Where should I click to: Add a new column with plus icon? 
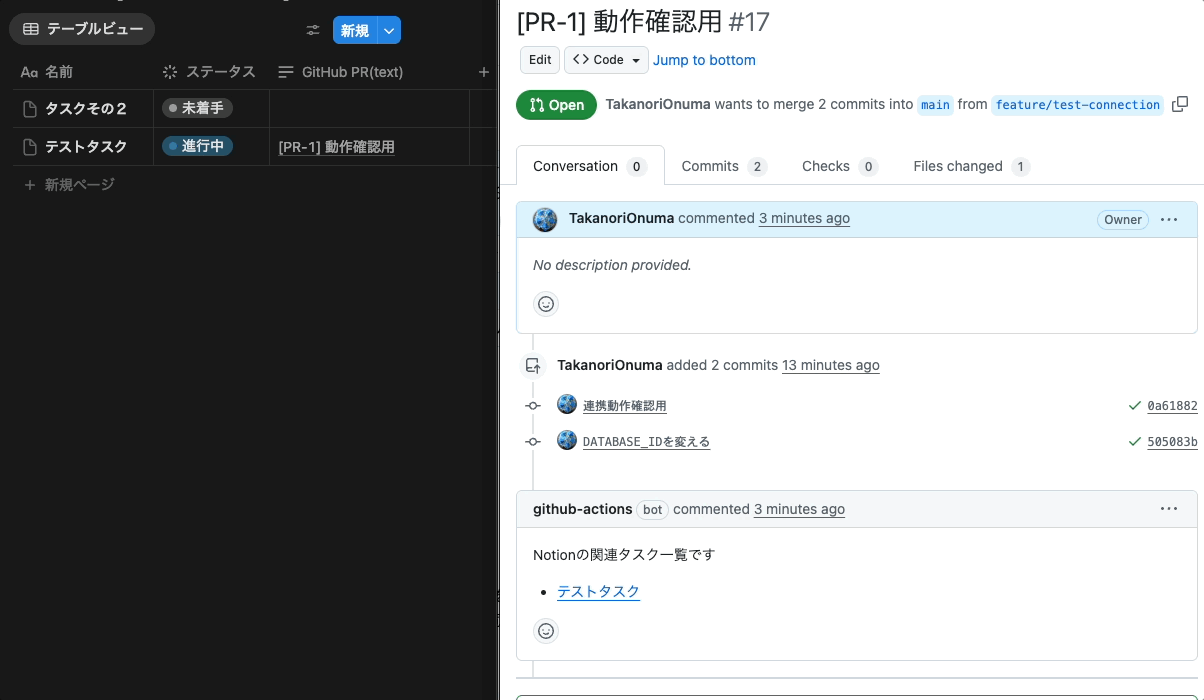tap(484, 72)
